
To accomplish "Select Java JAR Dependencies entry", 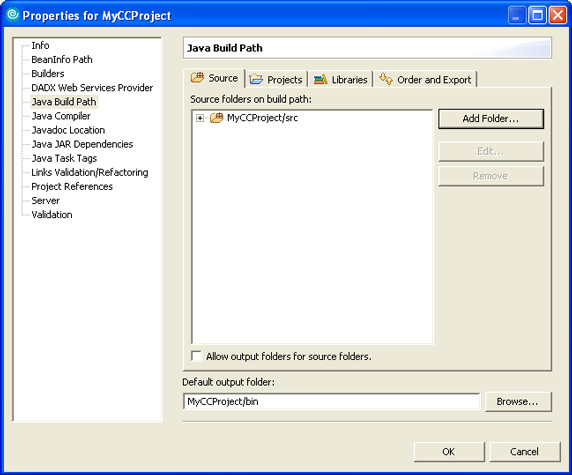I will click(x=82, y=144).
